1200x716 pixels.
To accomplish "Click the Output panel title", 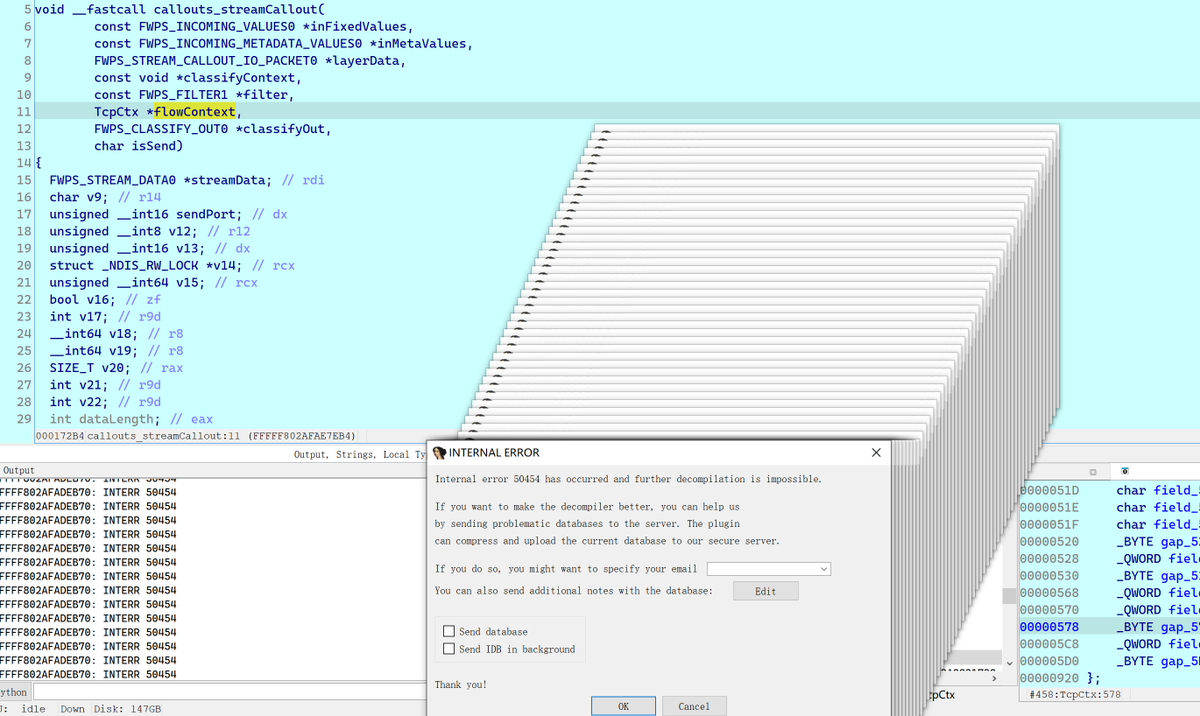I will point(19,470).
